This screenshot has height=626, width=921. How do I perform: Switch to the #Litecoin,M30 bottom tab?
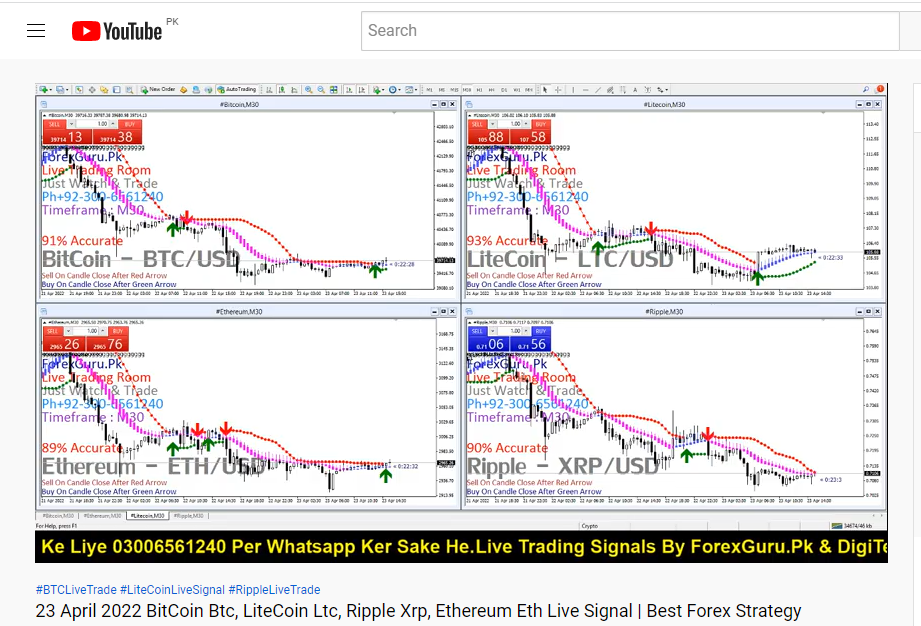[147, 516]
